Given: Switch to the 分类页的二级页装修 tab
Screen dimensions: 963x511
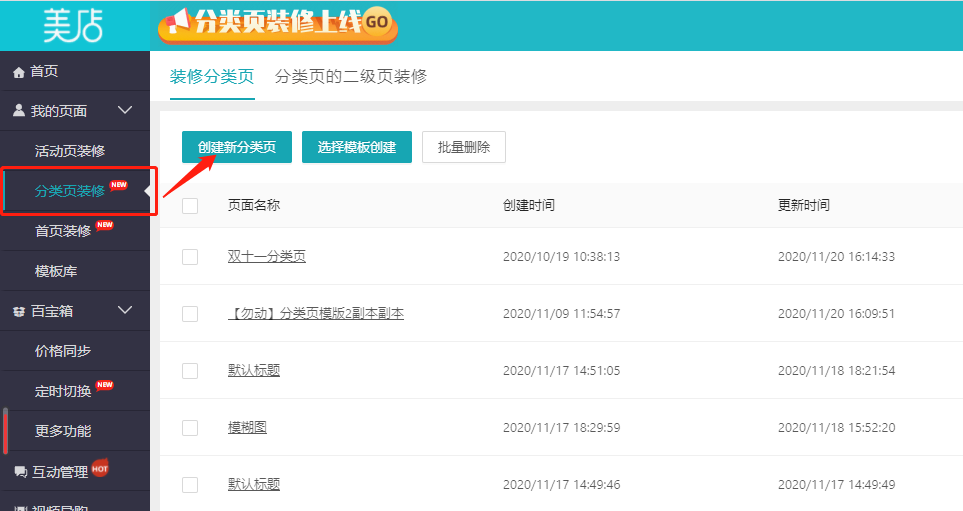Looking at the screenshot, I should pos(351,76).
